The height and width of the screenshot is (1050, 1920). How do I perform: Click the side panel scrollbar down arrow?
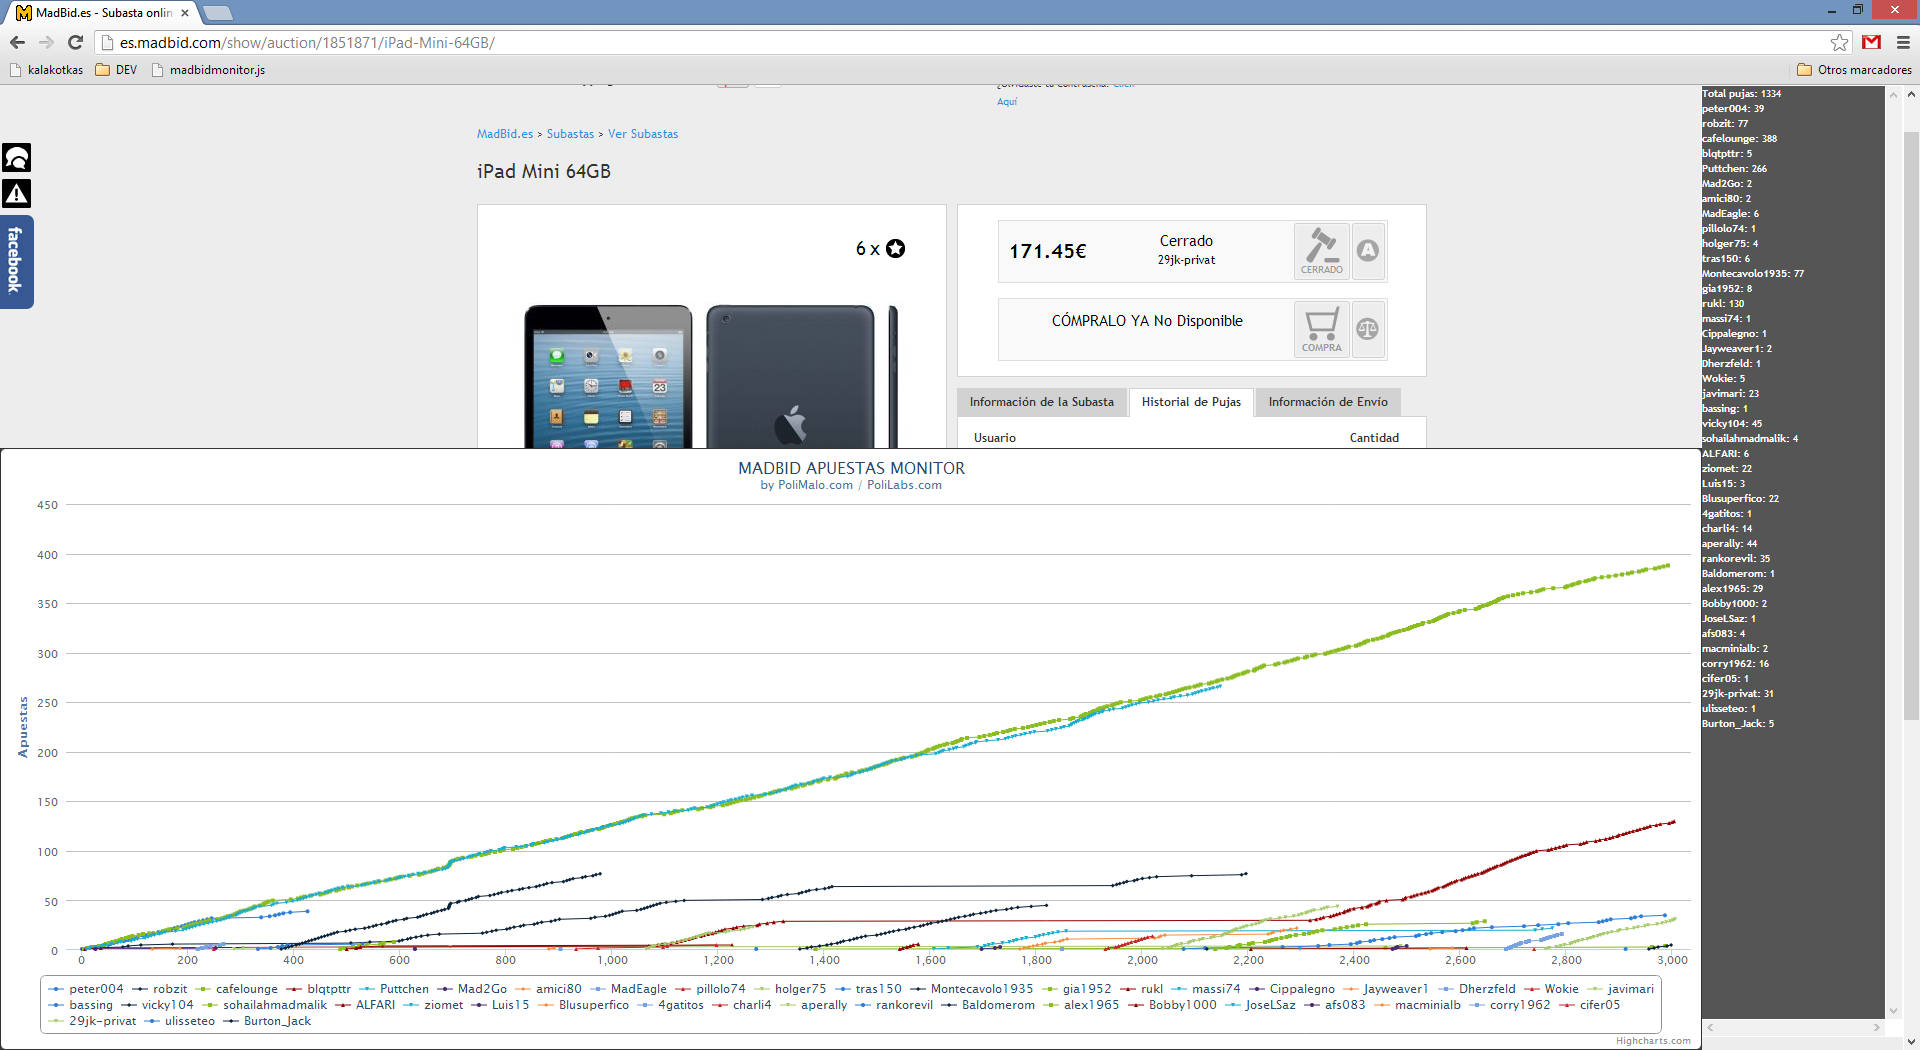pos(1893,1011)
